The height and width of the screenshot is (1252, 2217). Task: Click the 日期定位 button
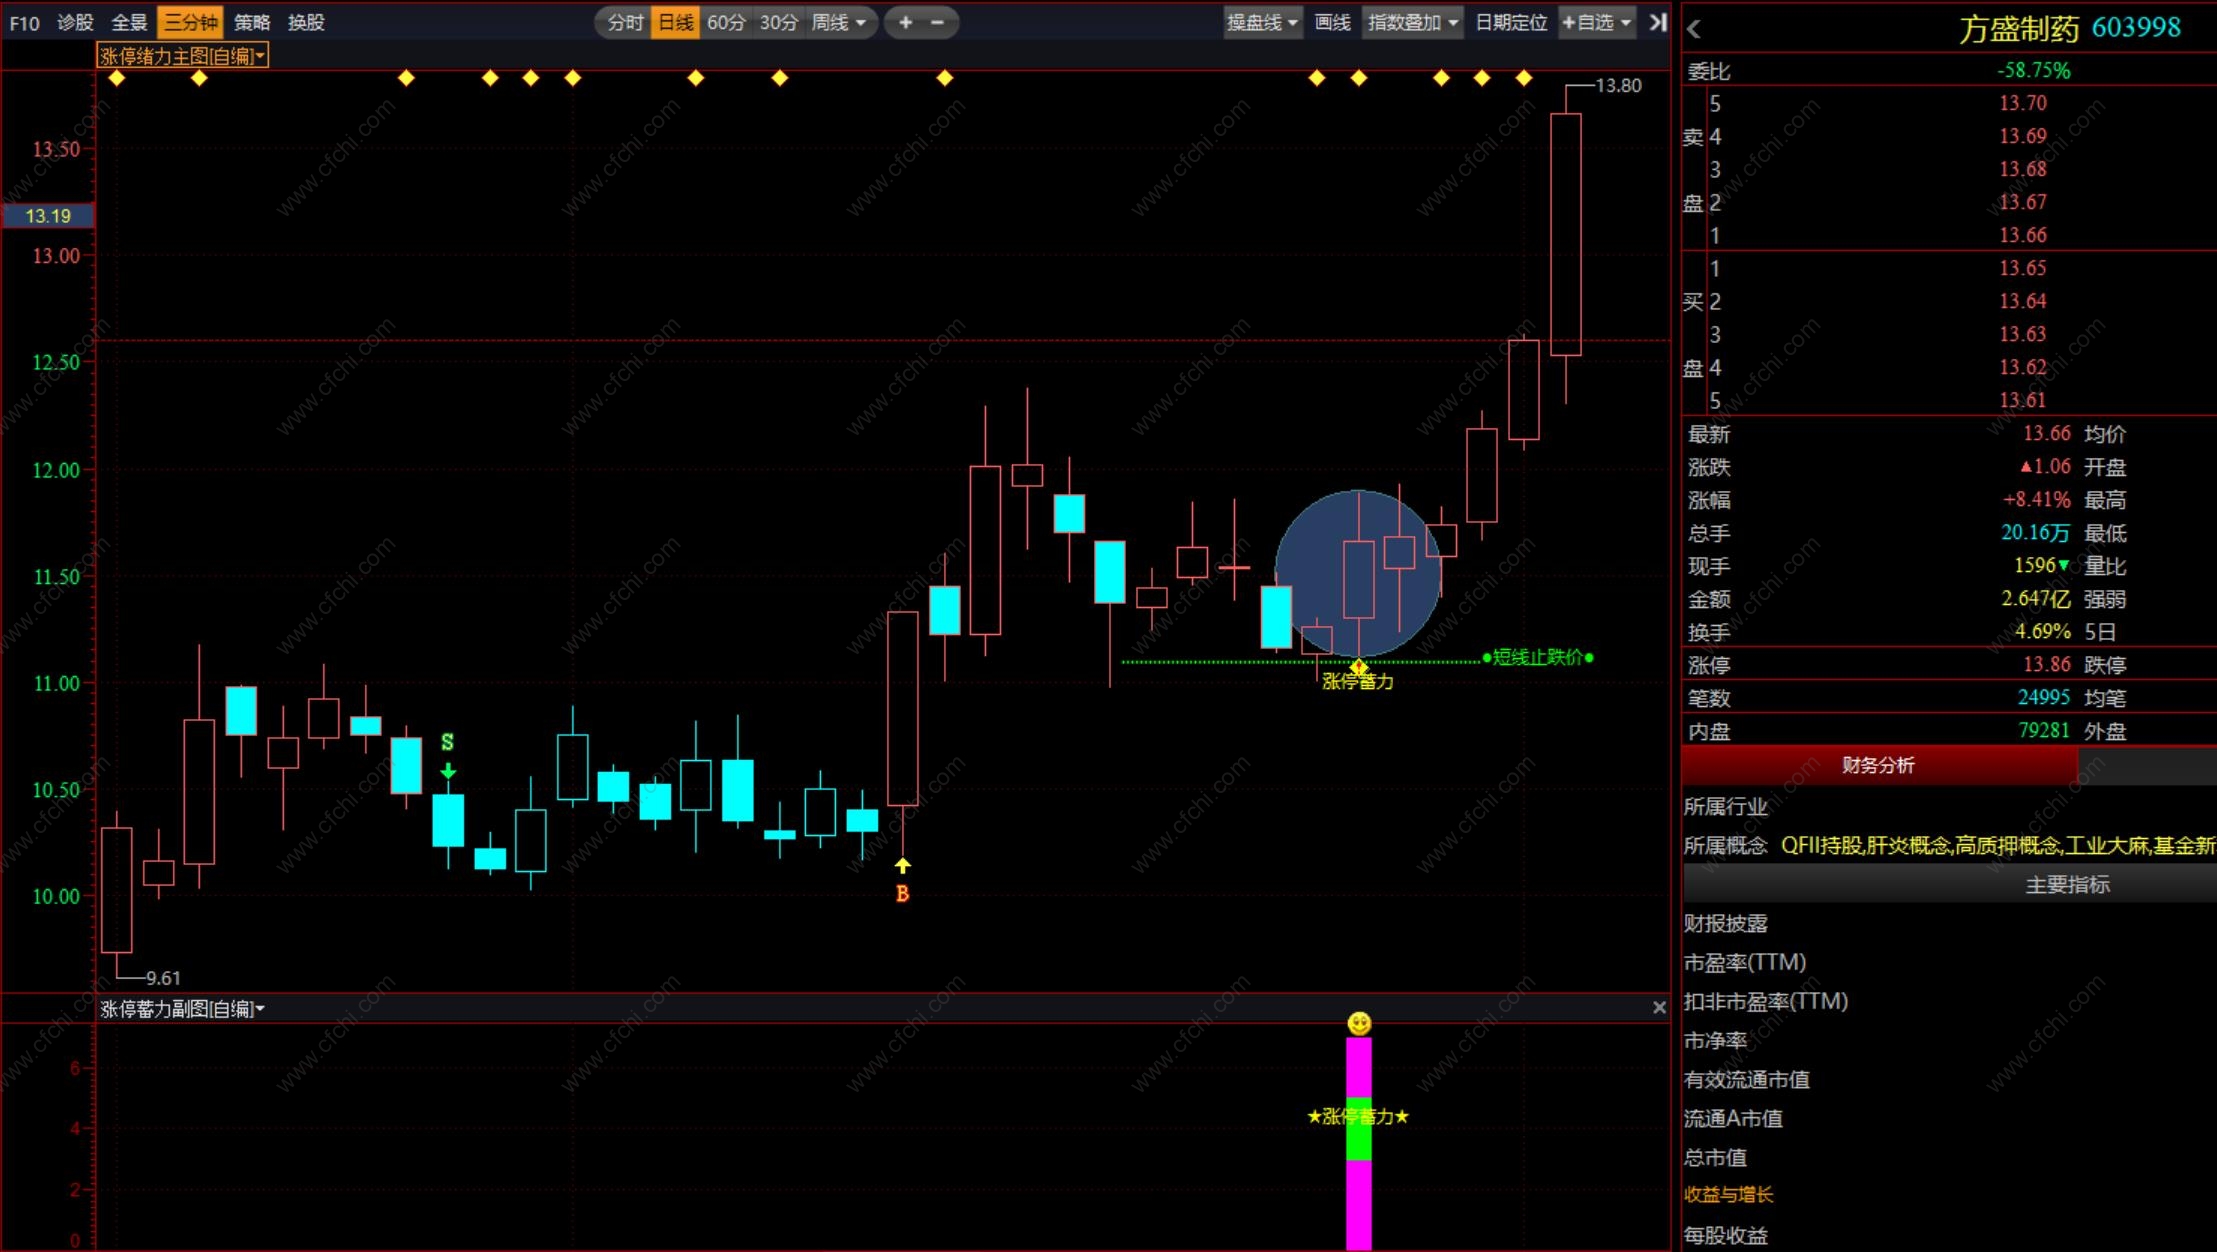[x=1510, y=22]
